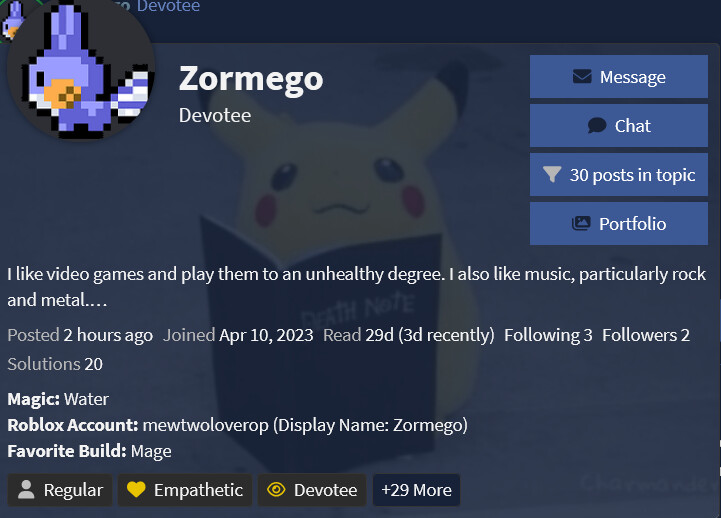Open Zormego's large pixel avatar
This screenshot has width=721, height=518.
click(x=81, y=69)
